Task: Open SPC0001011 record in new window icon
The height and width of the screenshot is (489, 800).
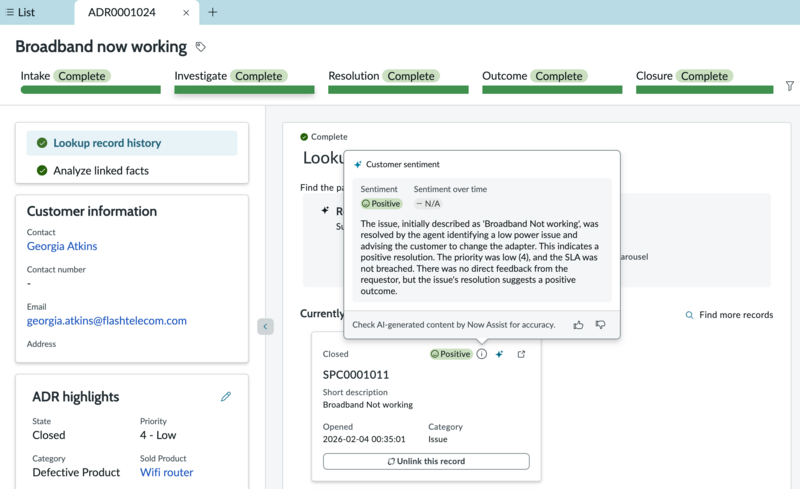Action: pyautogui.click(x=521, y=354)
